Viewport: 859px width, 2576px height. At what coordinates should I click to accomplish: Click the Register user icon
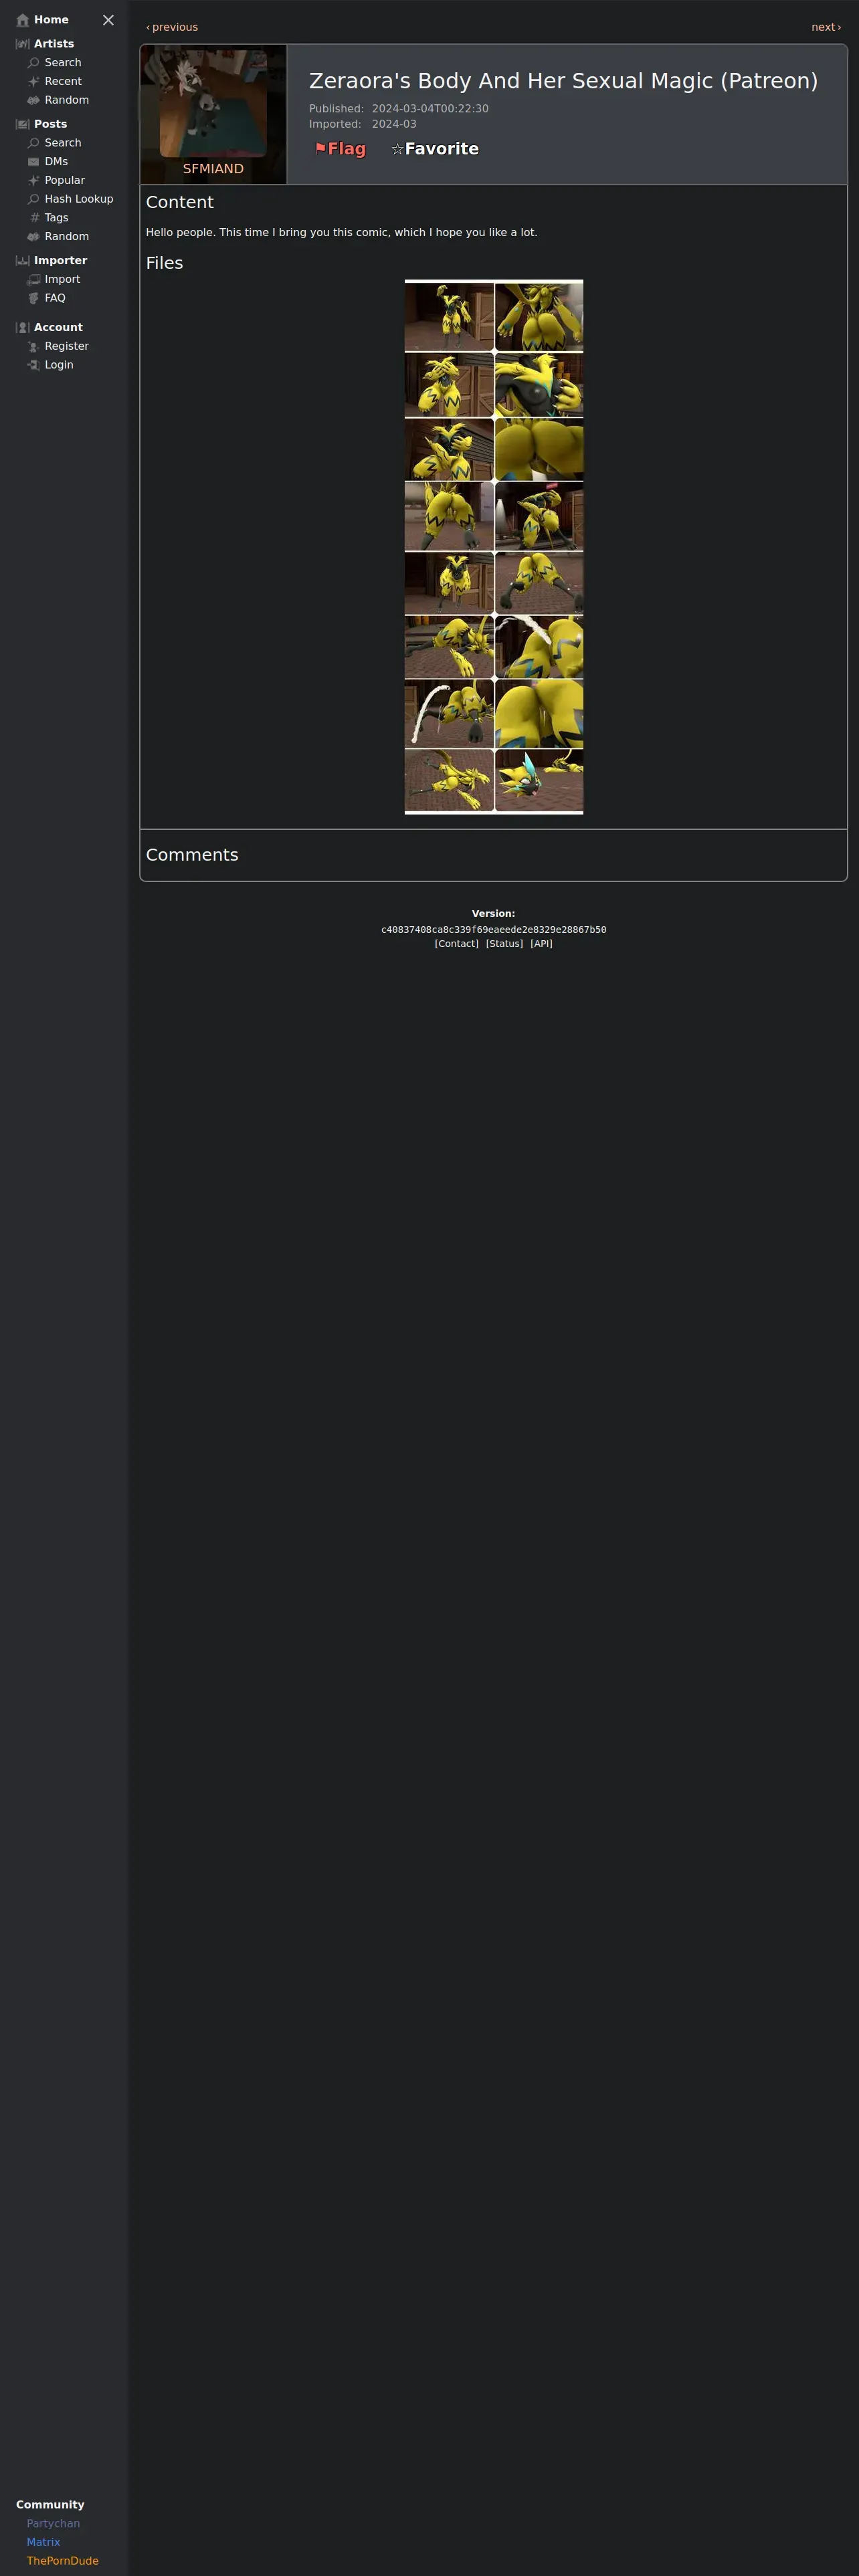pos(33,346)
